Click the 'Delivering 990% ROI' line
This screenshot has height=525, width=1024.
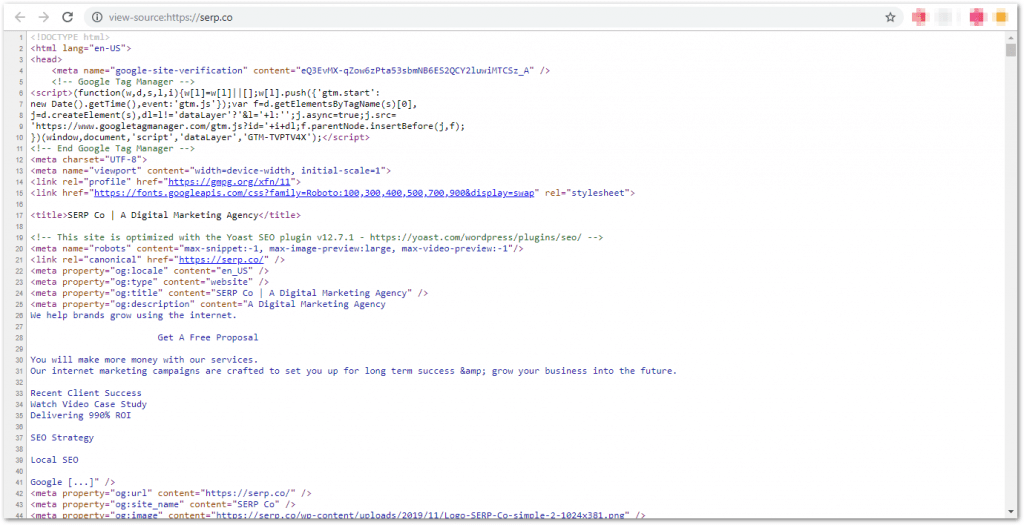(x=80, y=415)
